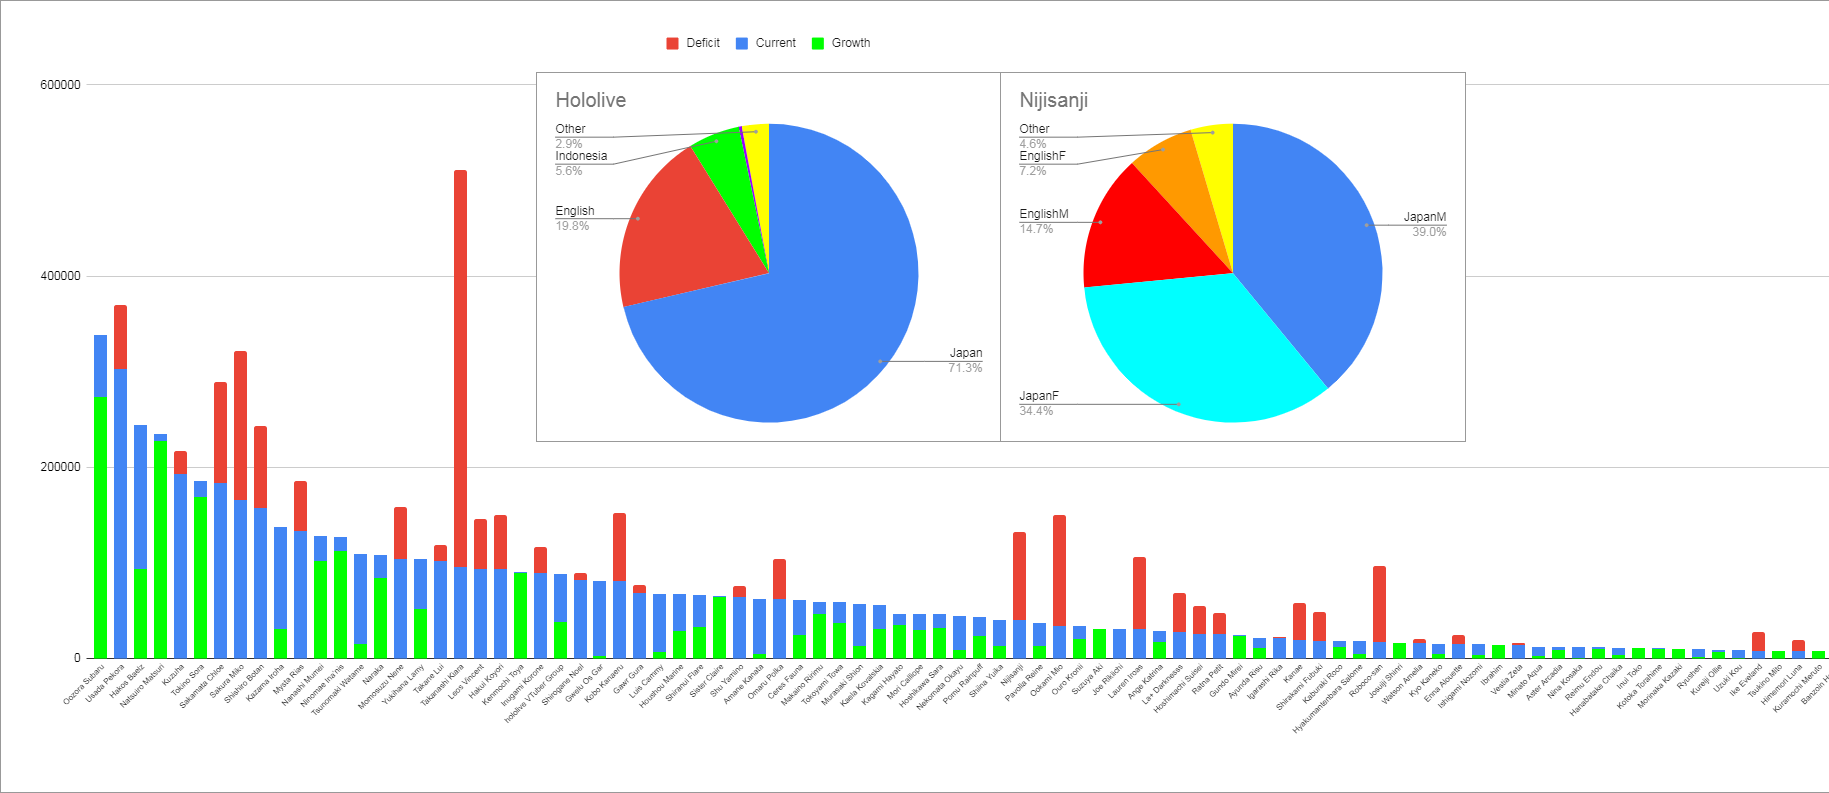Click the Nijisanji Other 4.6% label
This screenshot has height=793, width=1829.
1034,136
